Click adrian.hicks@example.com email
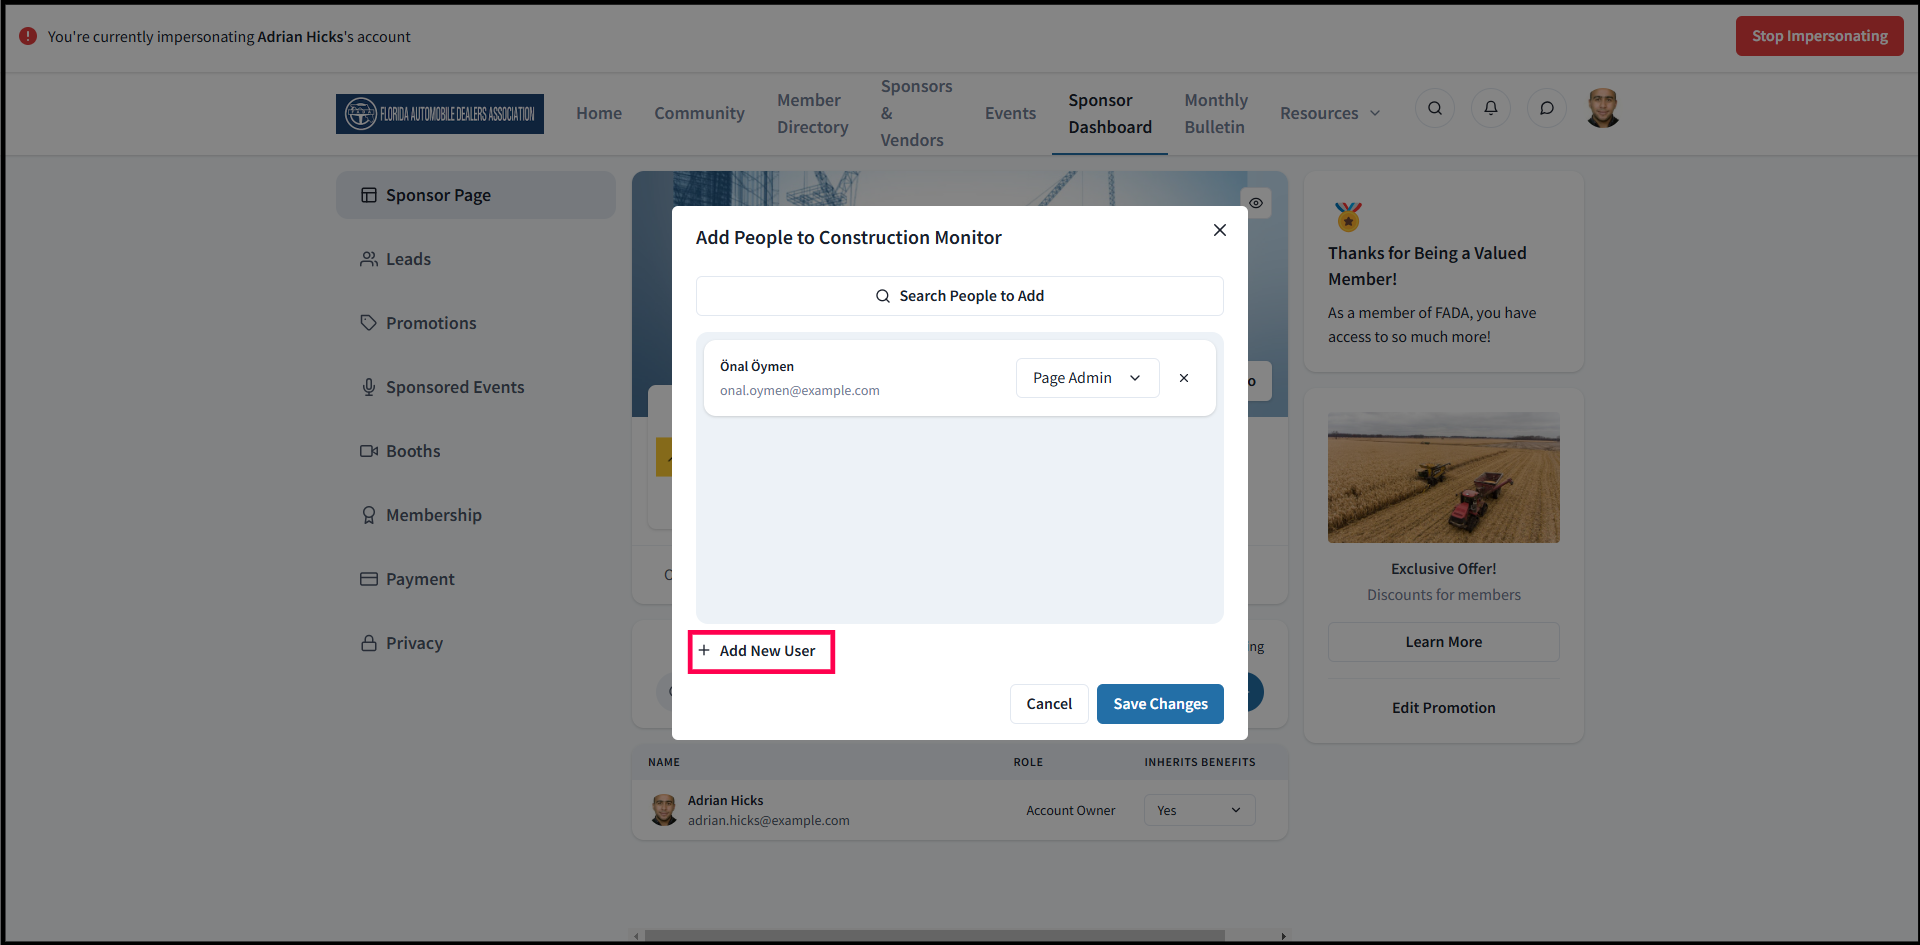 tap(769, 821)
